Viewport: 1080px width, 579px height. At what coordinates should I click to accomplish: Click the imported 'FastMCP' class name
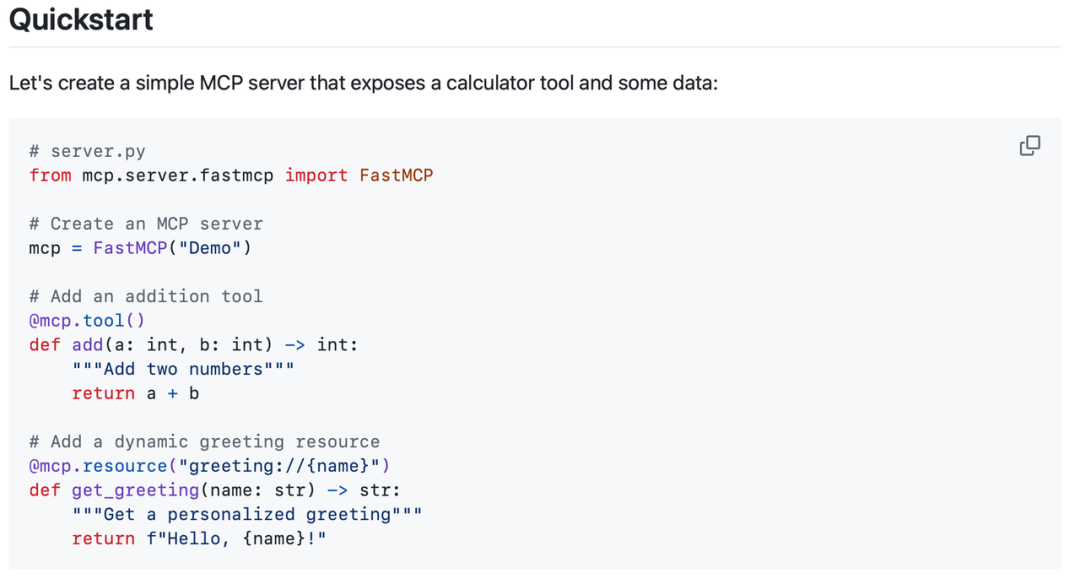[396, 175]
